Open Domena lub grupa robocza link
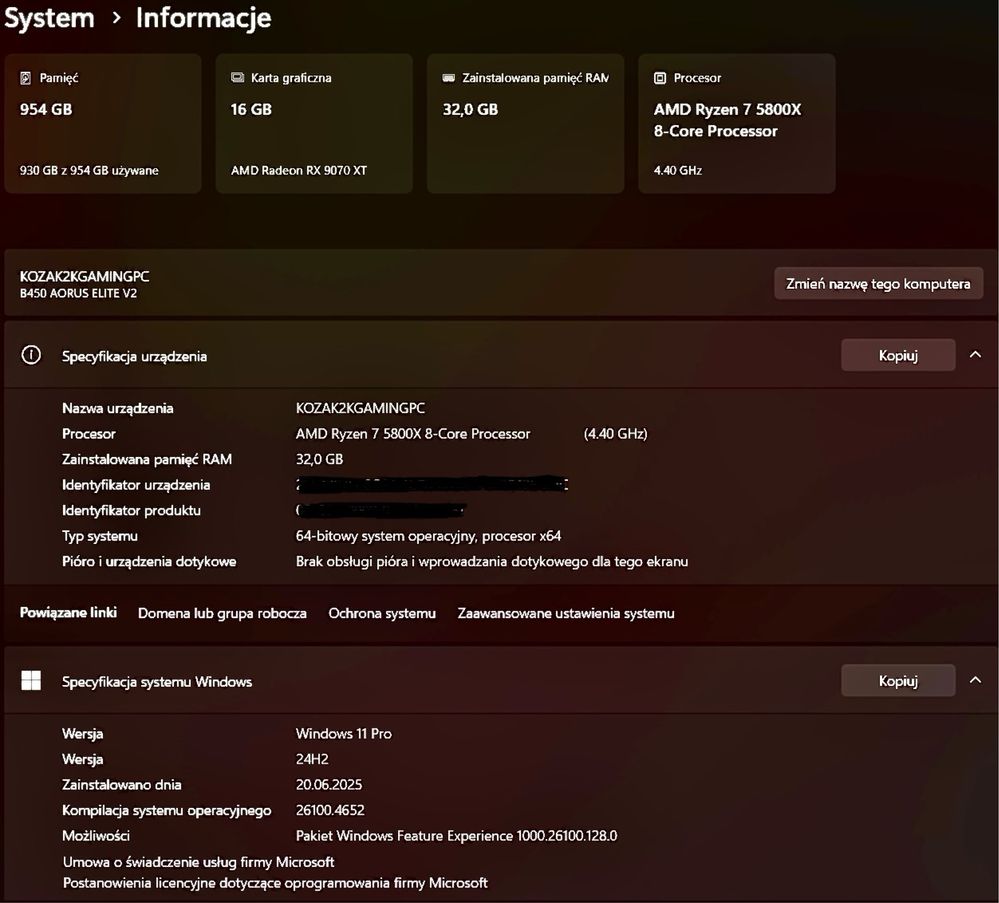The height and width of the screenshot is (903, 999). pyautogui.click(x=222, y=613)
